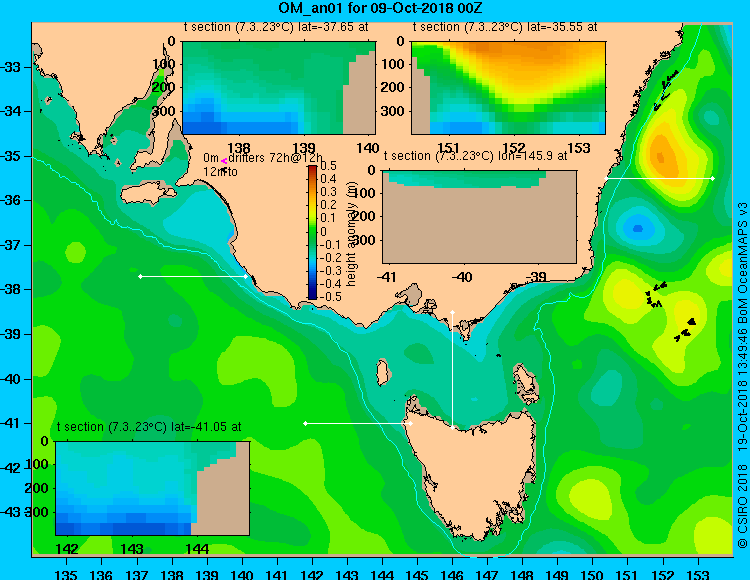Click the -39 latitude axis label
Screen dimensions: 750x580
click(x=11, y=334)
